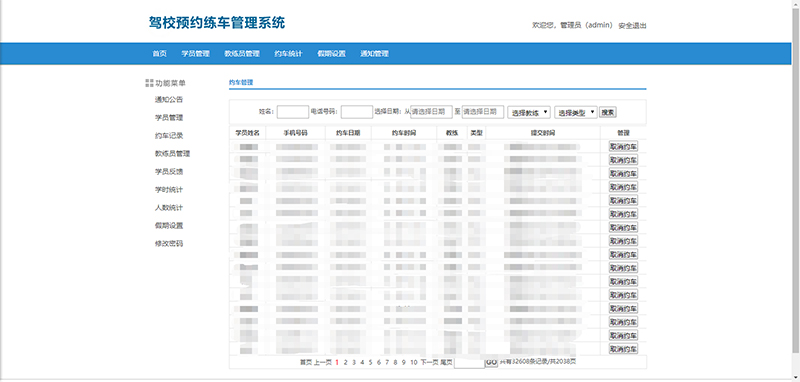Go to page 2 in pagination
800x382 pixels.
(345, 362)
